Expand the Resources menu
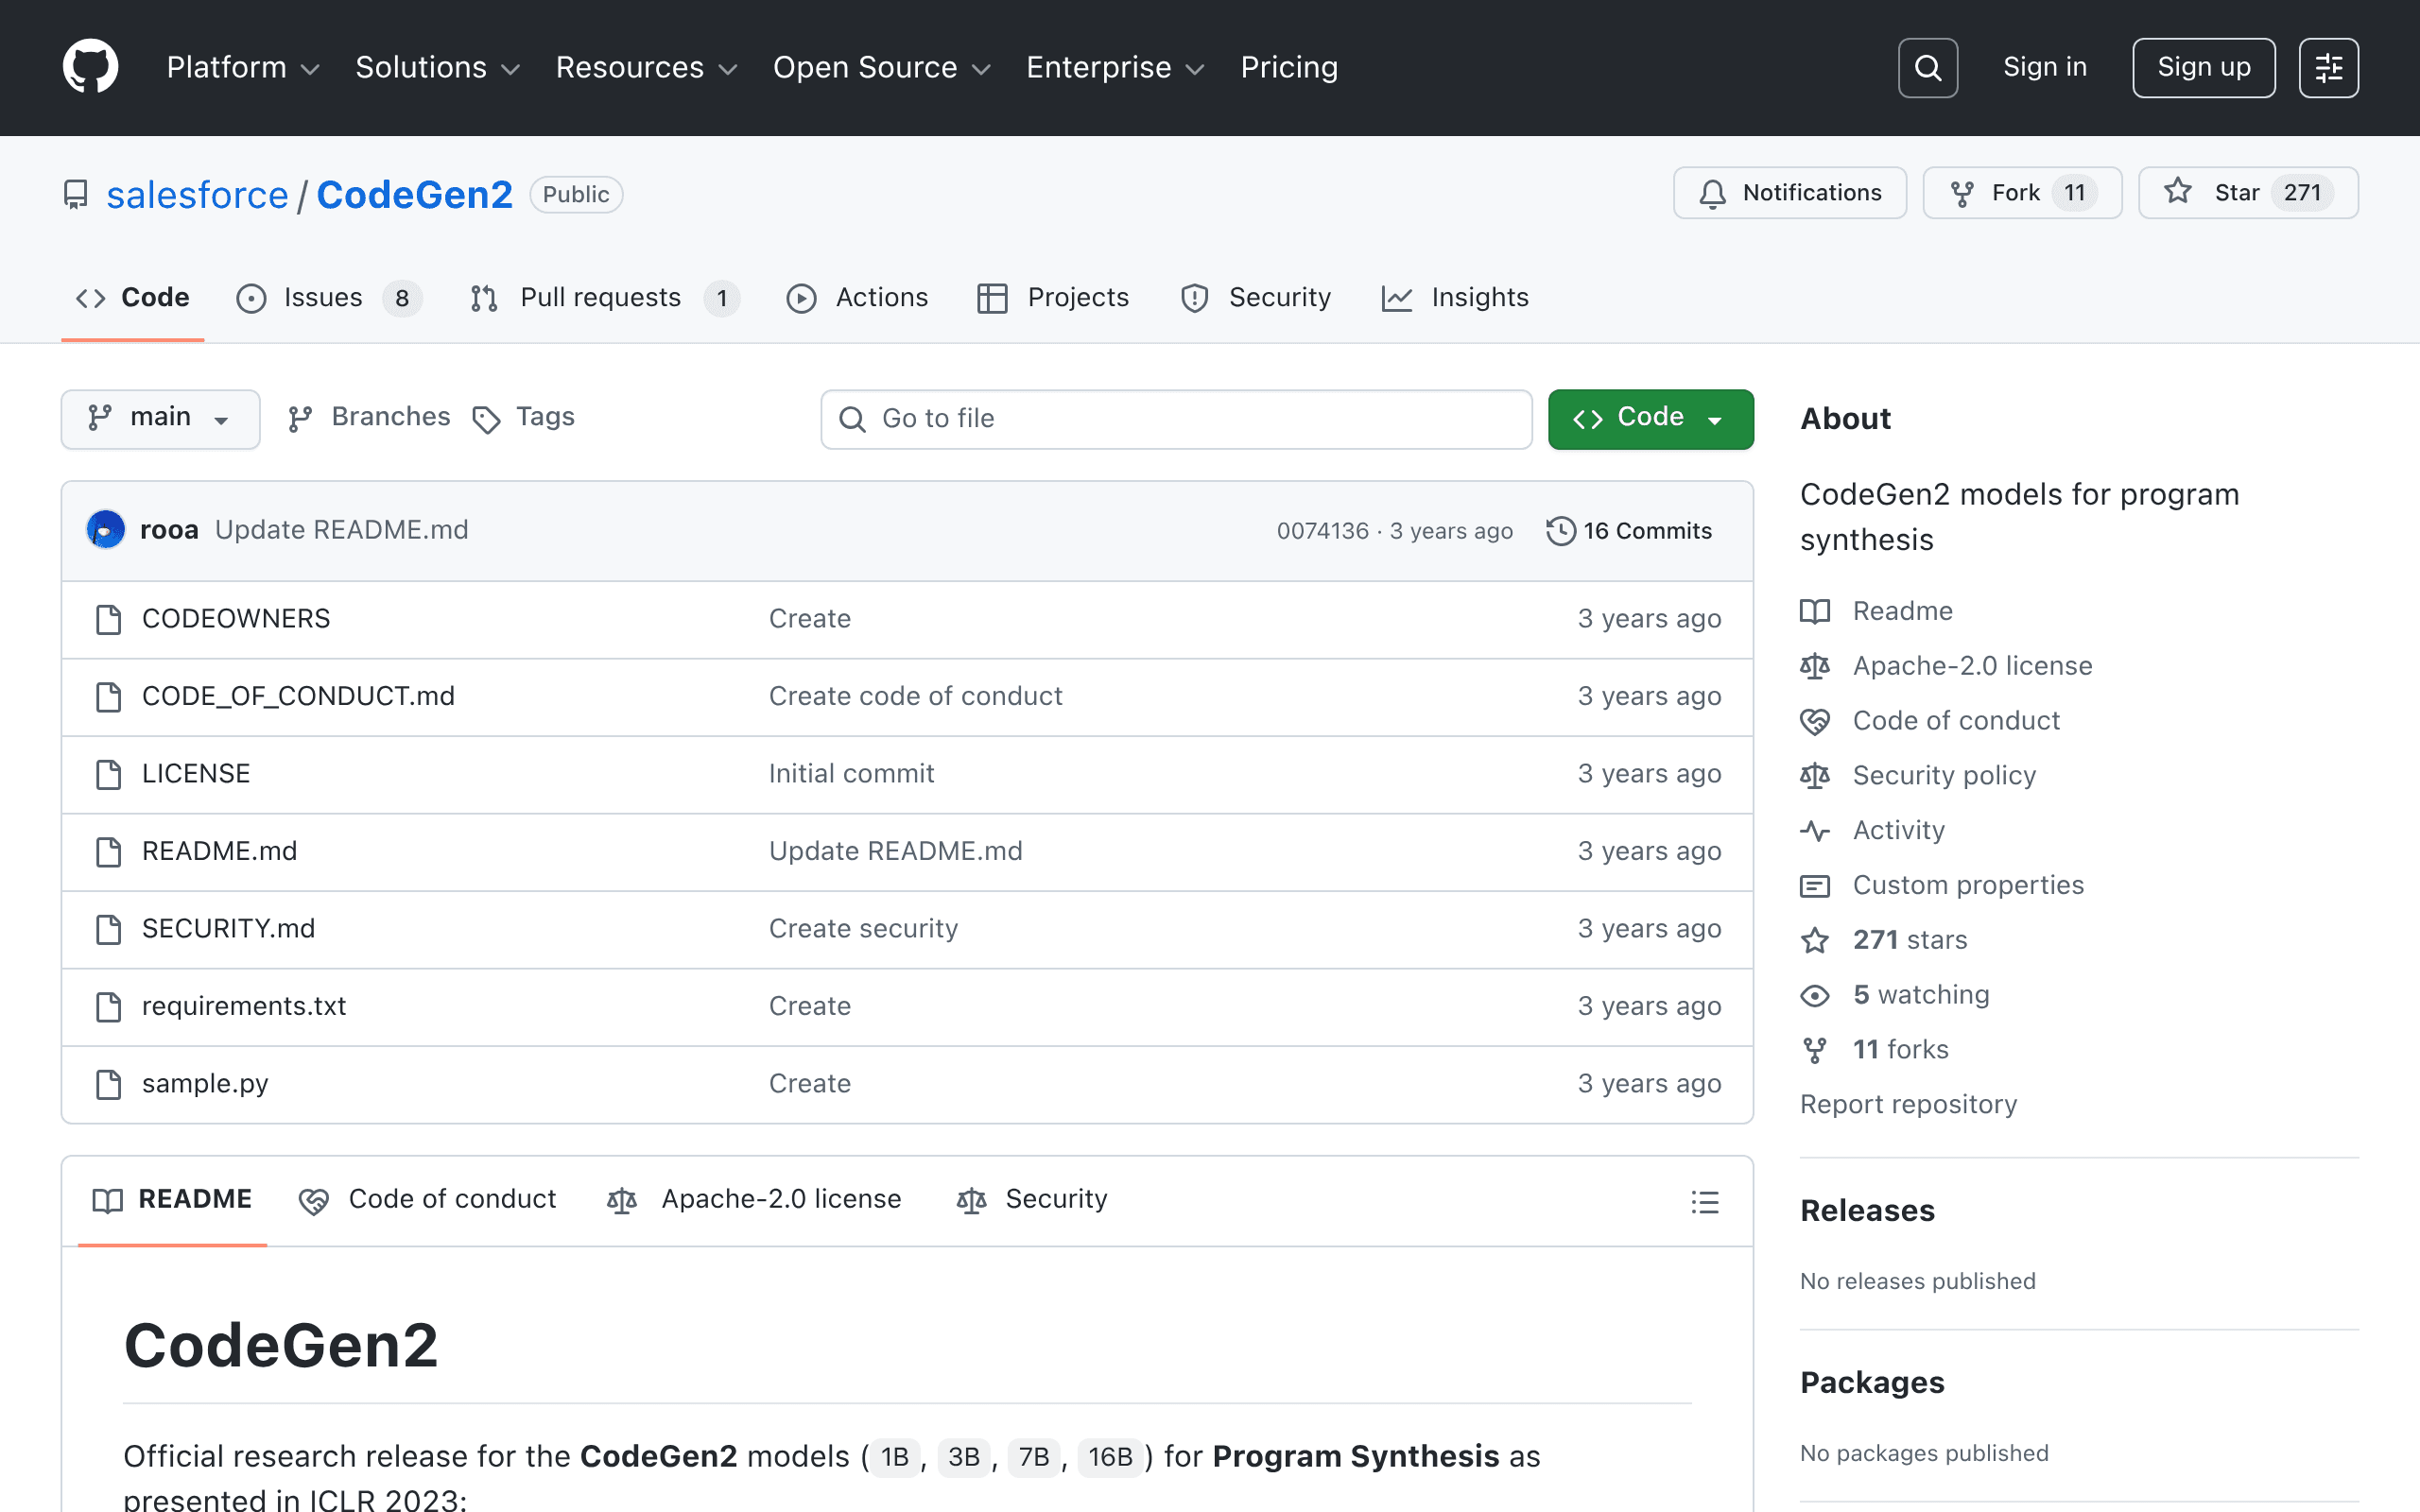This screenshot has width=2420, height=1512. point(647,68)
